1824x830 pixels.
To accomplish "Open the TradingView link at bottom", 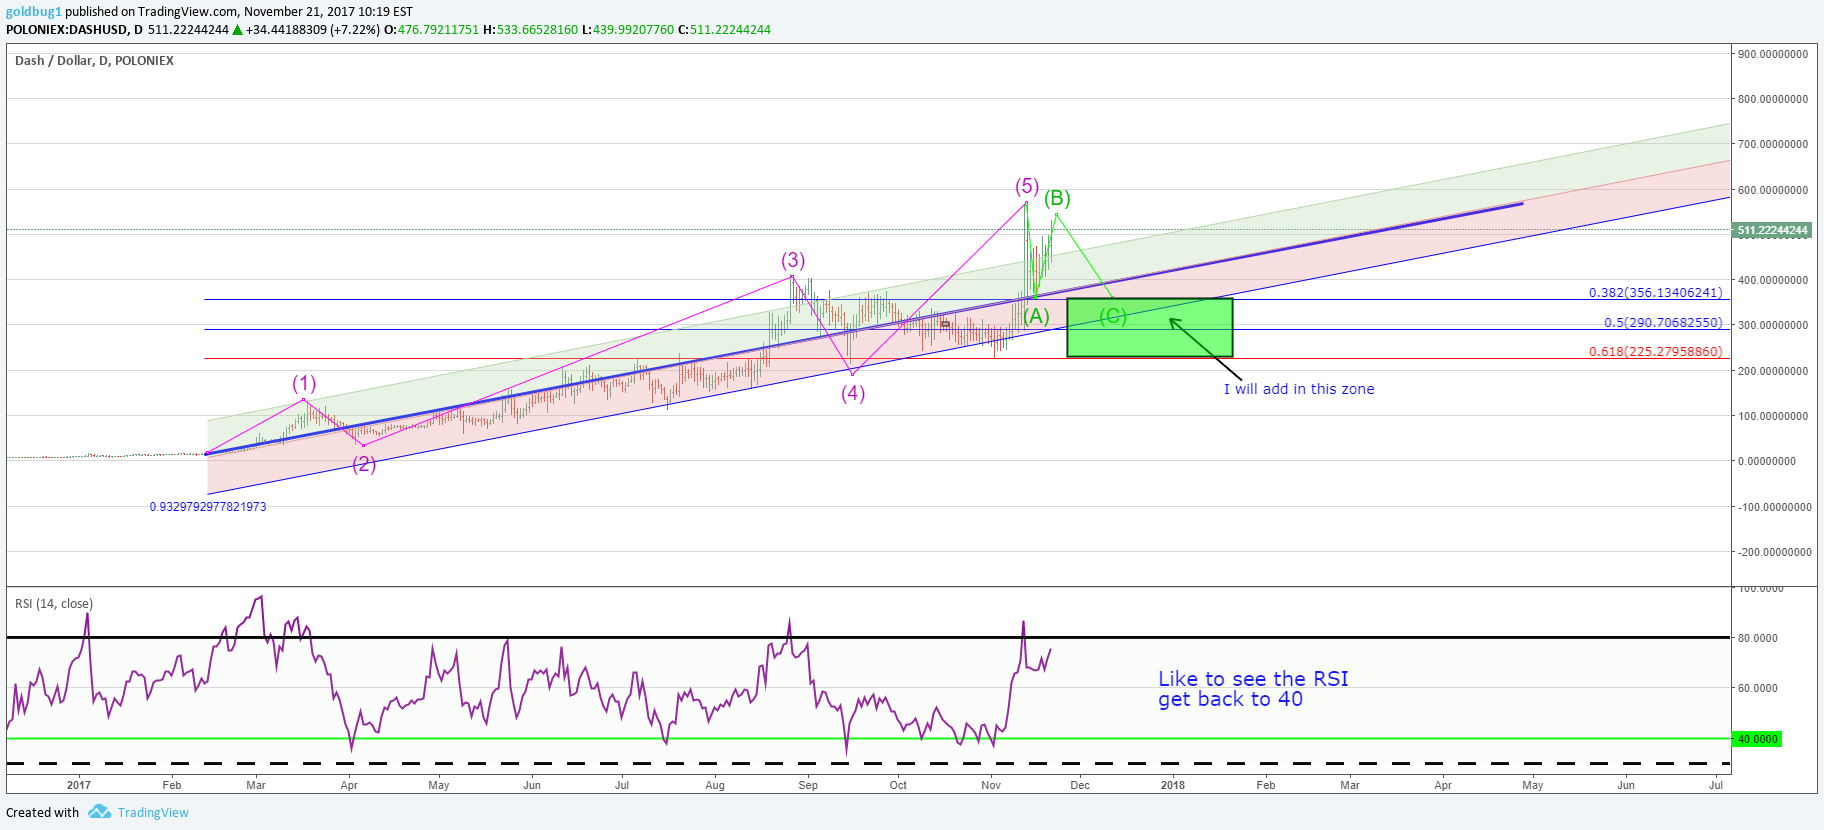I will click(x=153, y=813).
